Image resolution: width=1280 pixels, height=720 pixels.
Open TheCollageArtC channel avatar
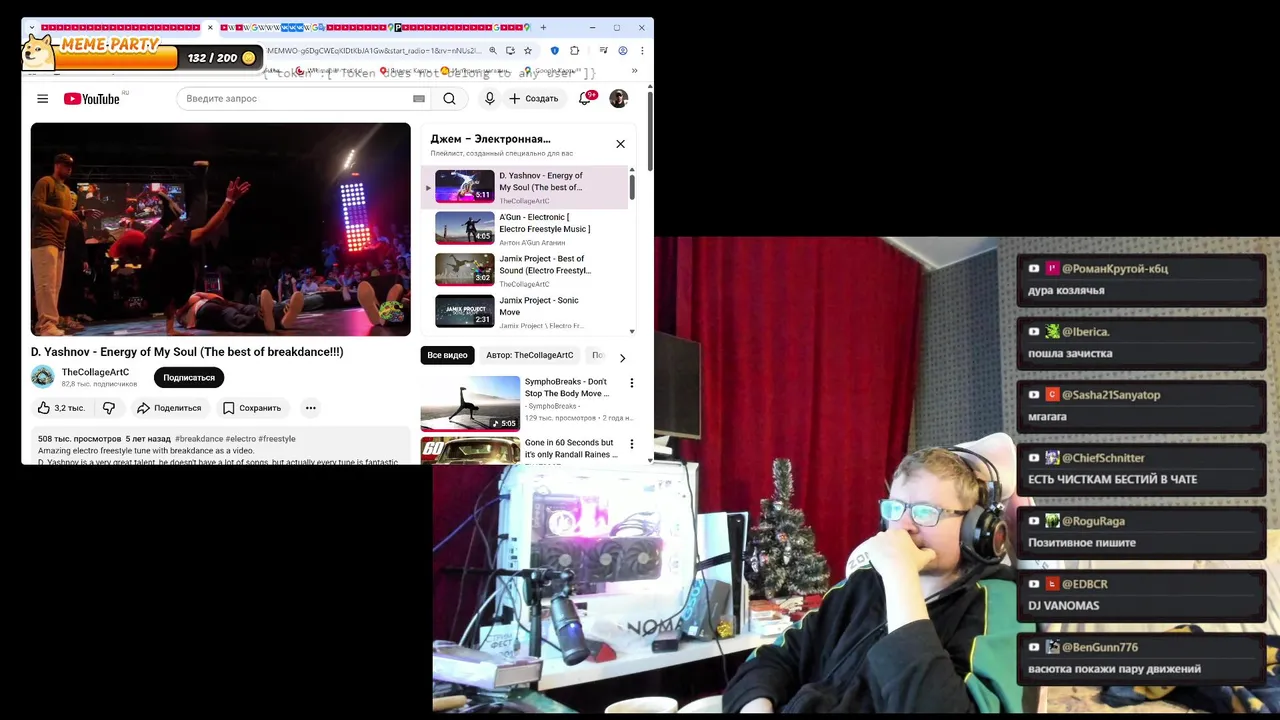pos(42,377)
